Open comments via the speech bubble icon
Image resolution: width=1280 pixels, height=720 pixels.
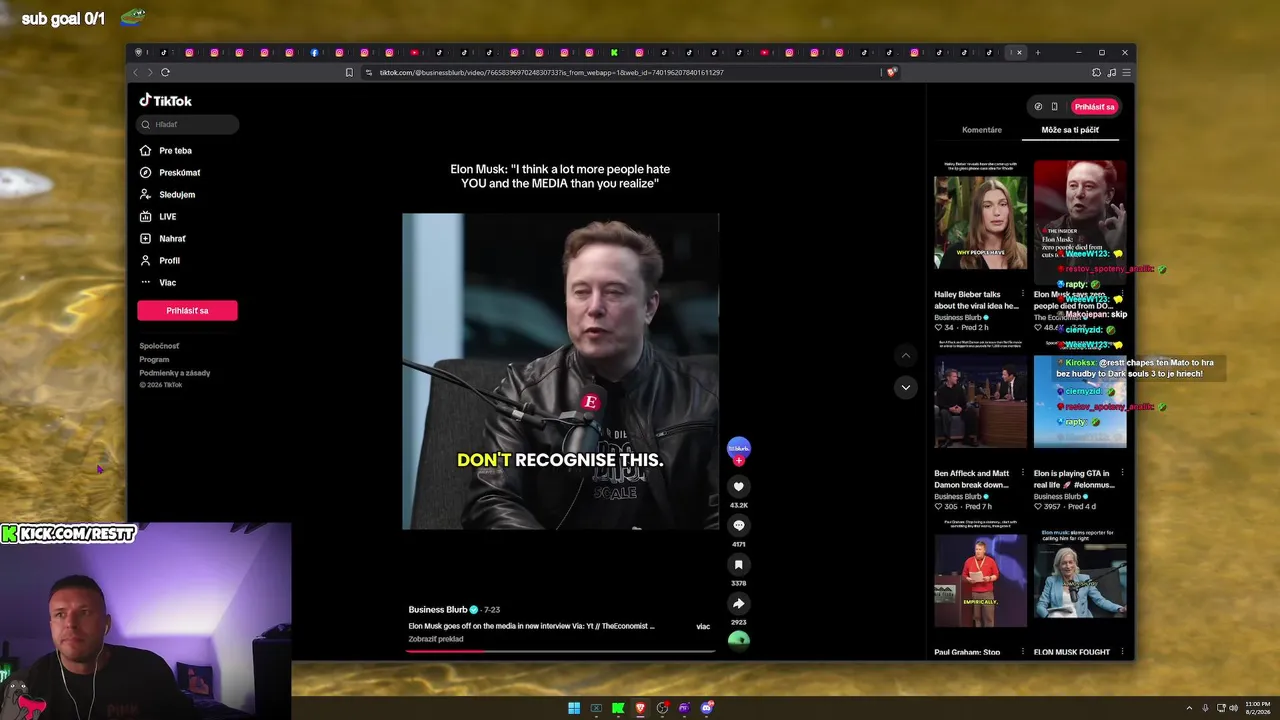point(739,525)
